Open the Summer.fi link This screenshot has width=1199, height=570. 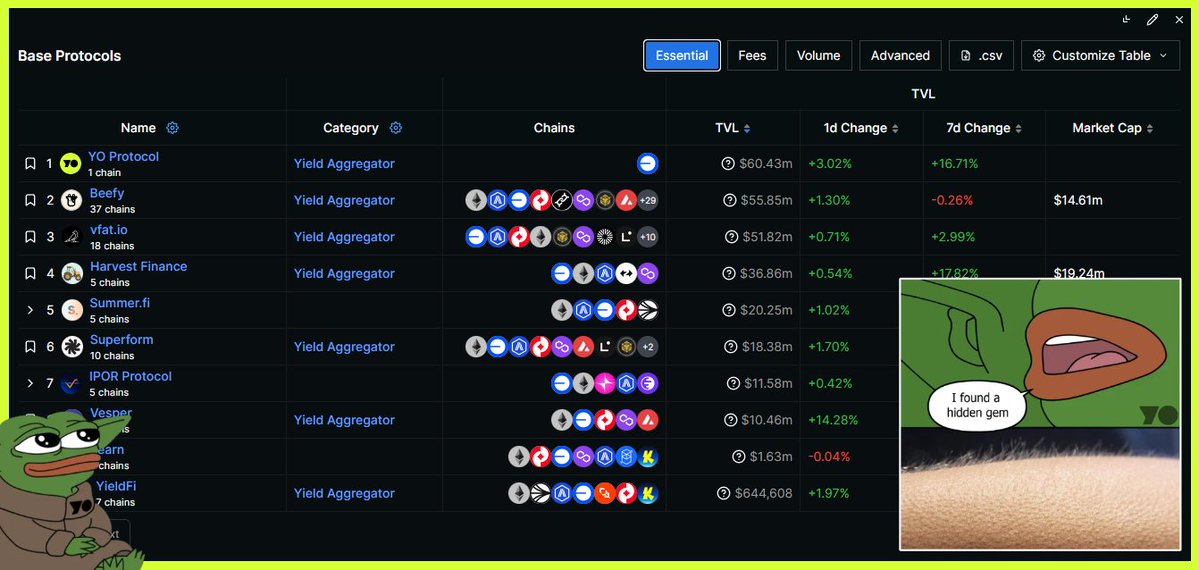[119, 303]
